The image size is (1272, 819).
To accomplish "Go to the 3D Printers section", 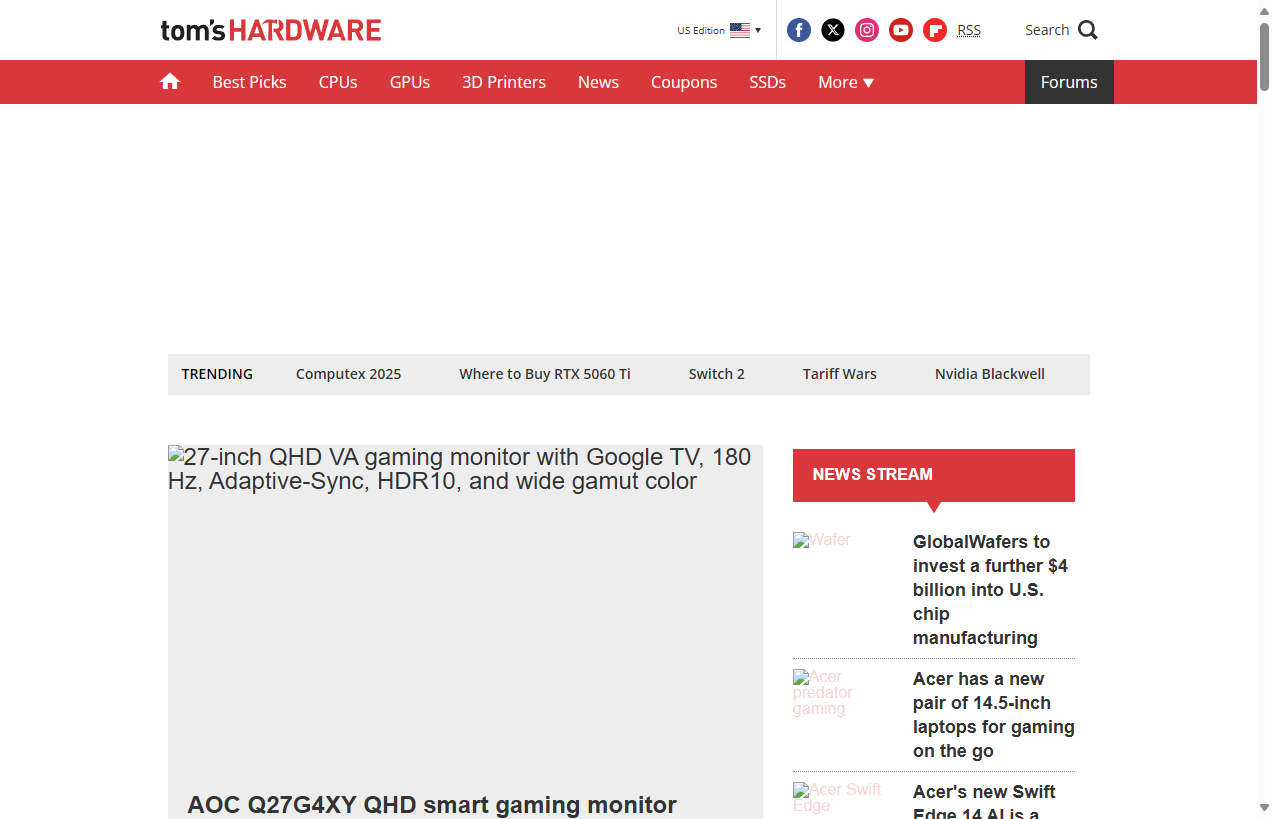I will click(x=504, y=82).
